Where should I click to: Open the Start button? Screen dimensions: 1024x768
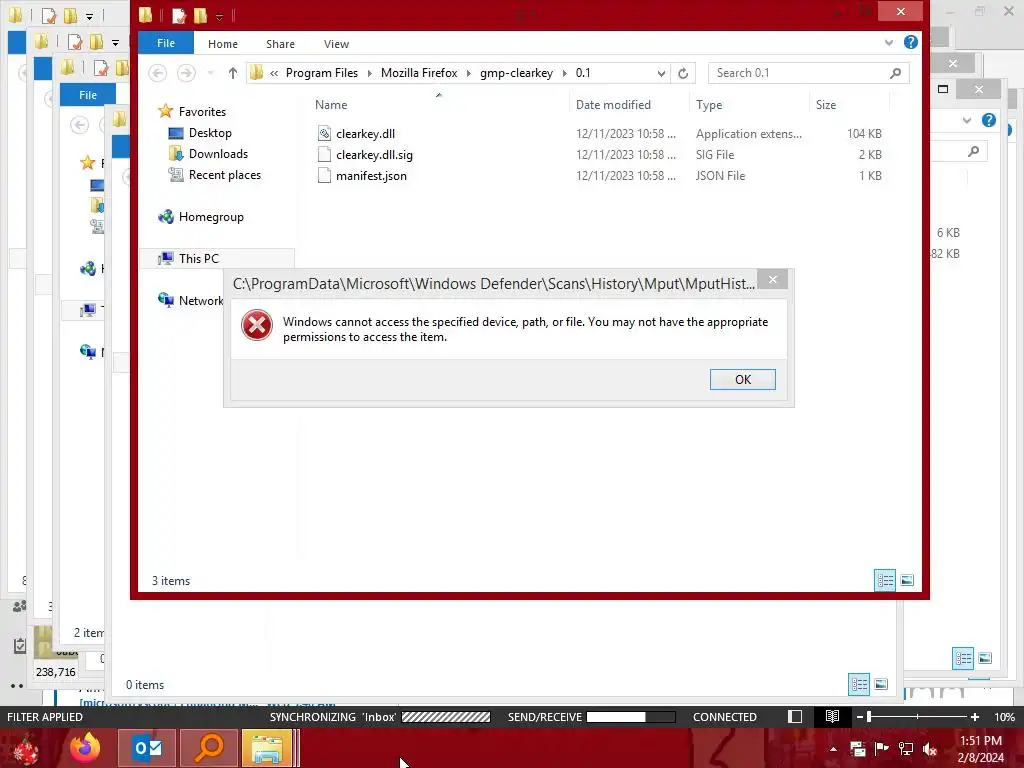(26, 748)
